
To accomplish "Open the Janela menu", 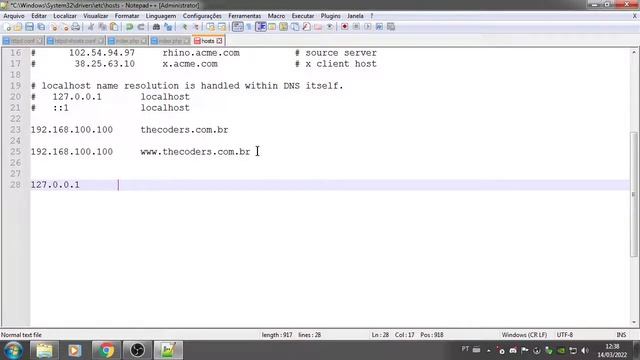I will [355, 16].
